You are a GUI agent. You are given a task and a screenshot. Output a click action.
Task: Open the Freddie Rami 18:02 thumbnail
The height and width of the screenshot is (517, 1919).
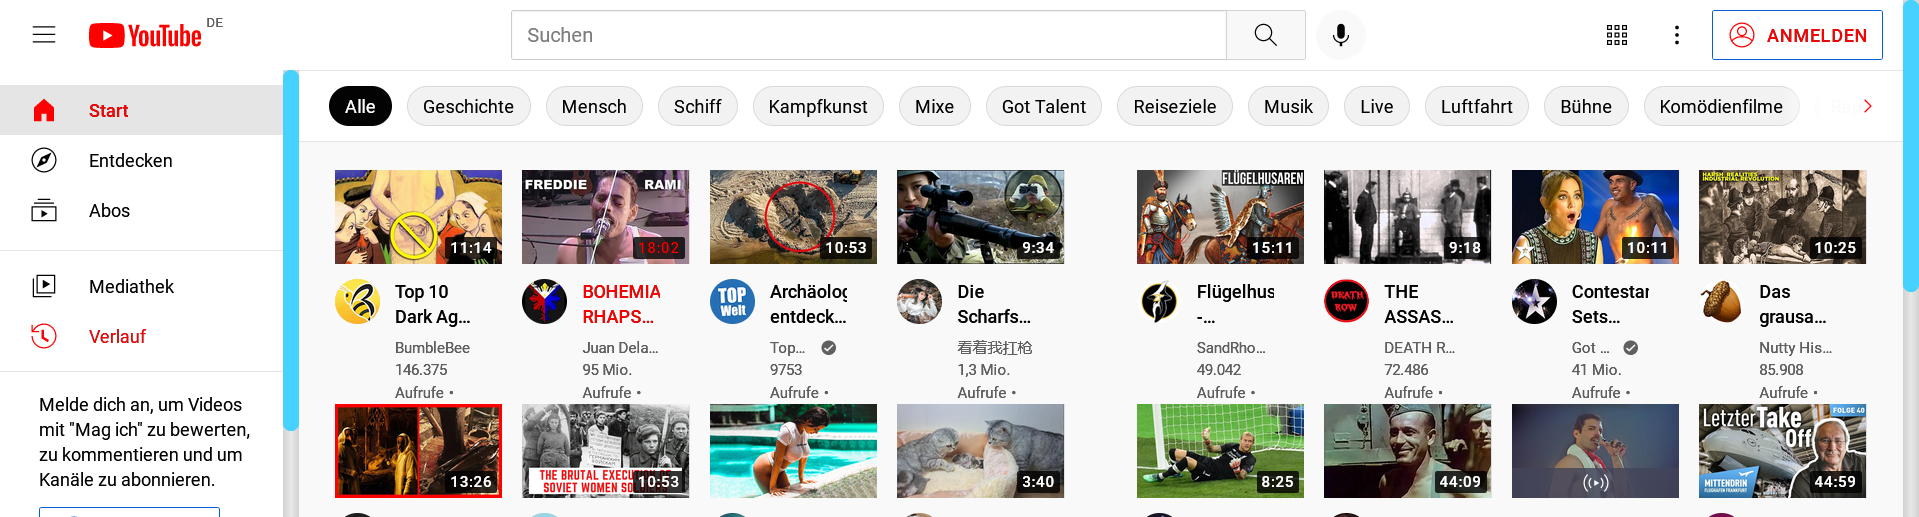click(x=605, y=217)
